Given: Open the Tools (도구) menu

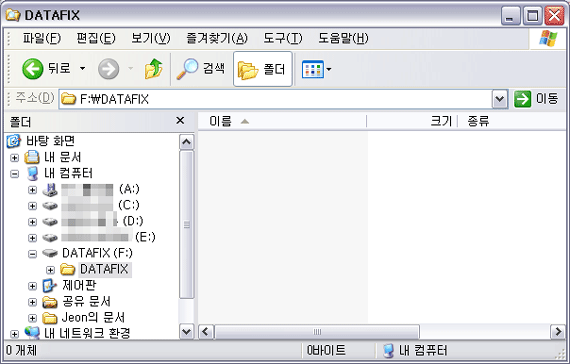Looking at the screenshot, I should (x=282, y=38).
